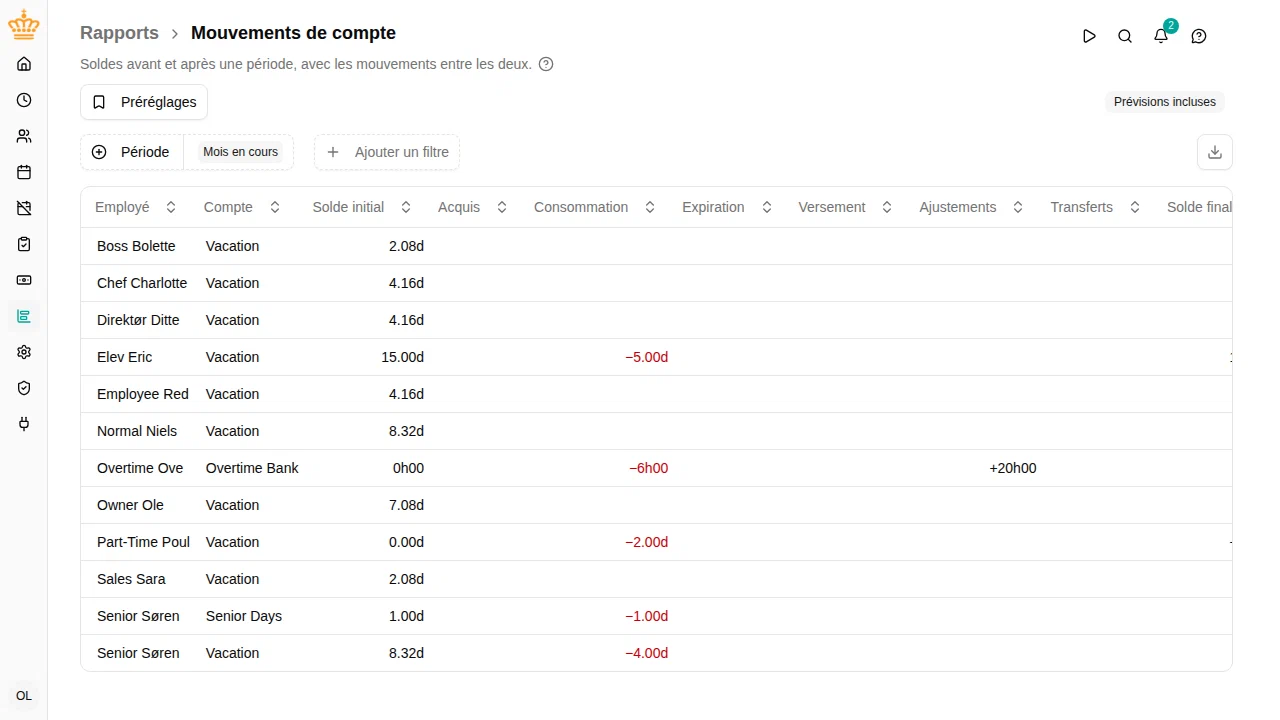Click the help circle next to description

[x=546, y=64]
